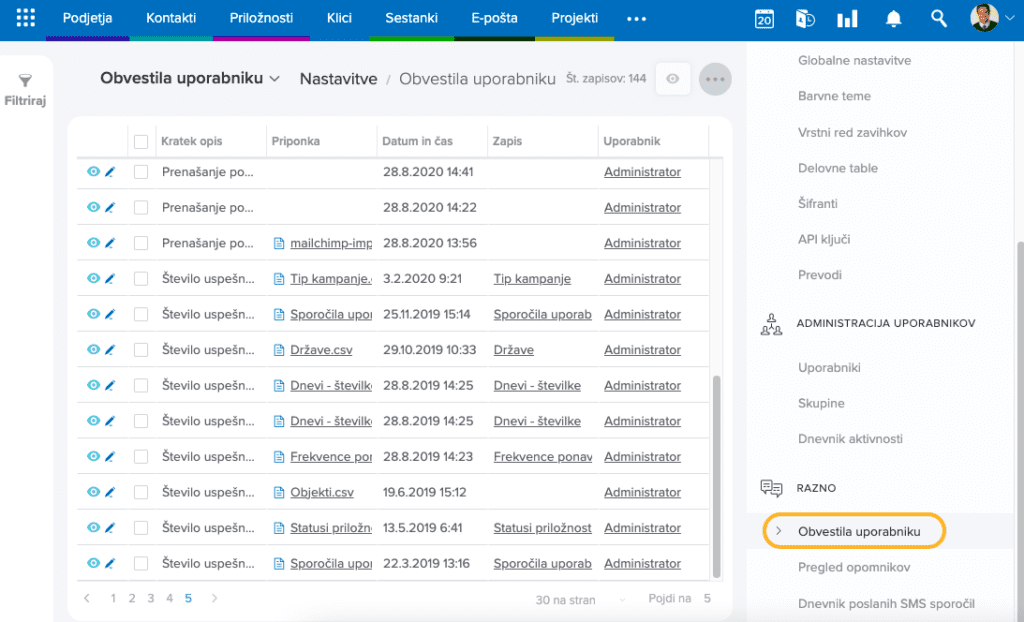Click the notifications bell icon
1024x622 pixels.
pyautogui.click(x=894, y=18)
